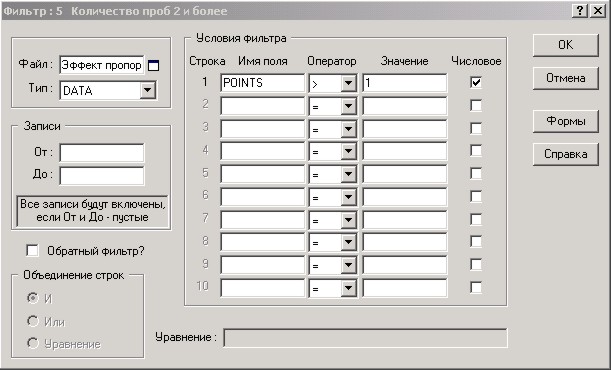
Task: Click the Отмена button
Action: click(565, 78)
